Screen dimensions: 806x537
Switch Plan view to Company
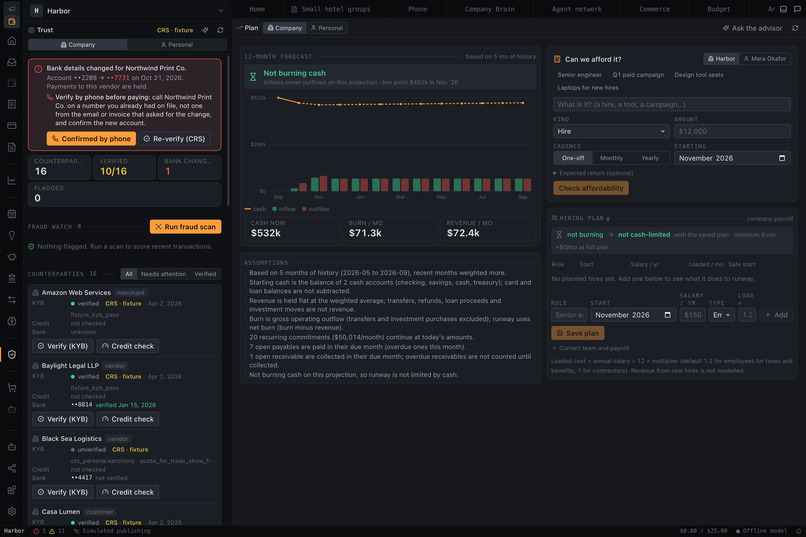click(x=285, y=28)
